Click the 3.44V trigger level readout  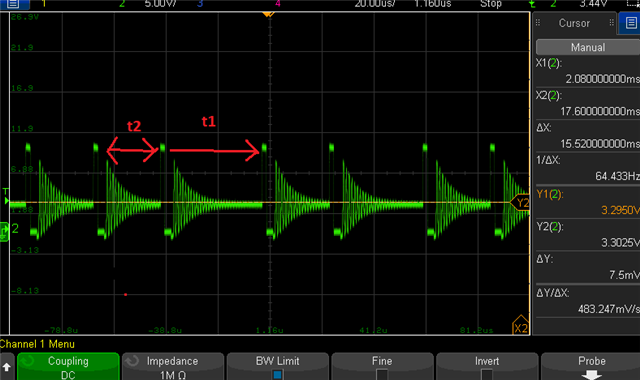[x=593, y=4]
